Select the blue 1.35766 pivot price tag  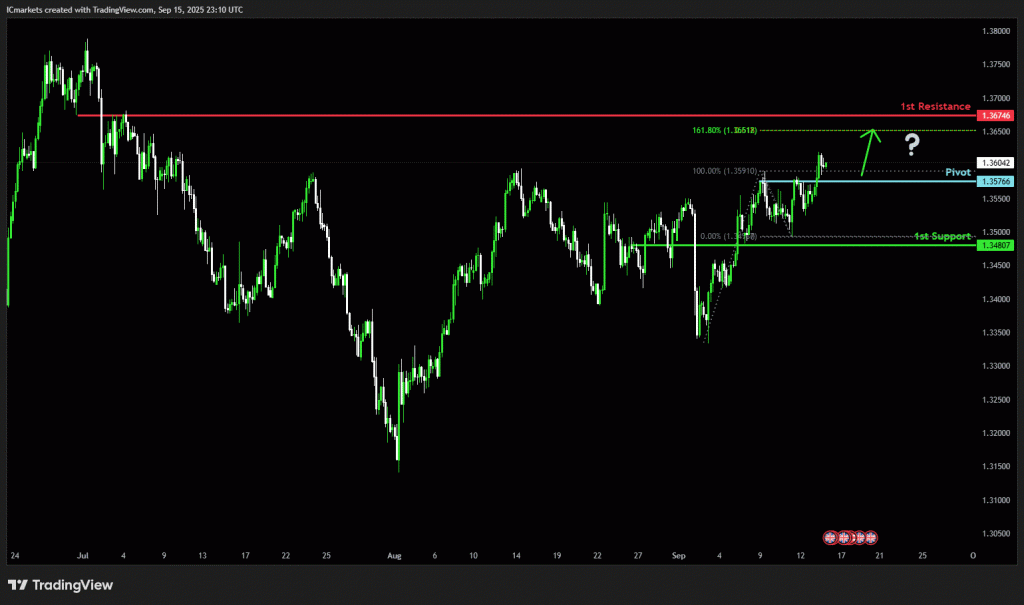[995, 182]
